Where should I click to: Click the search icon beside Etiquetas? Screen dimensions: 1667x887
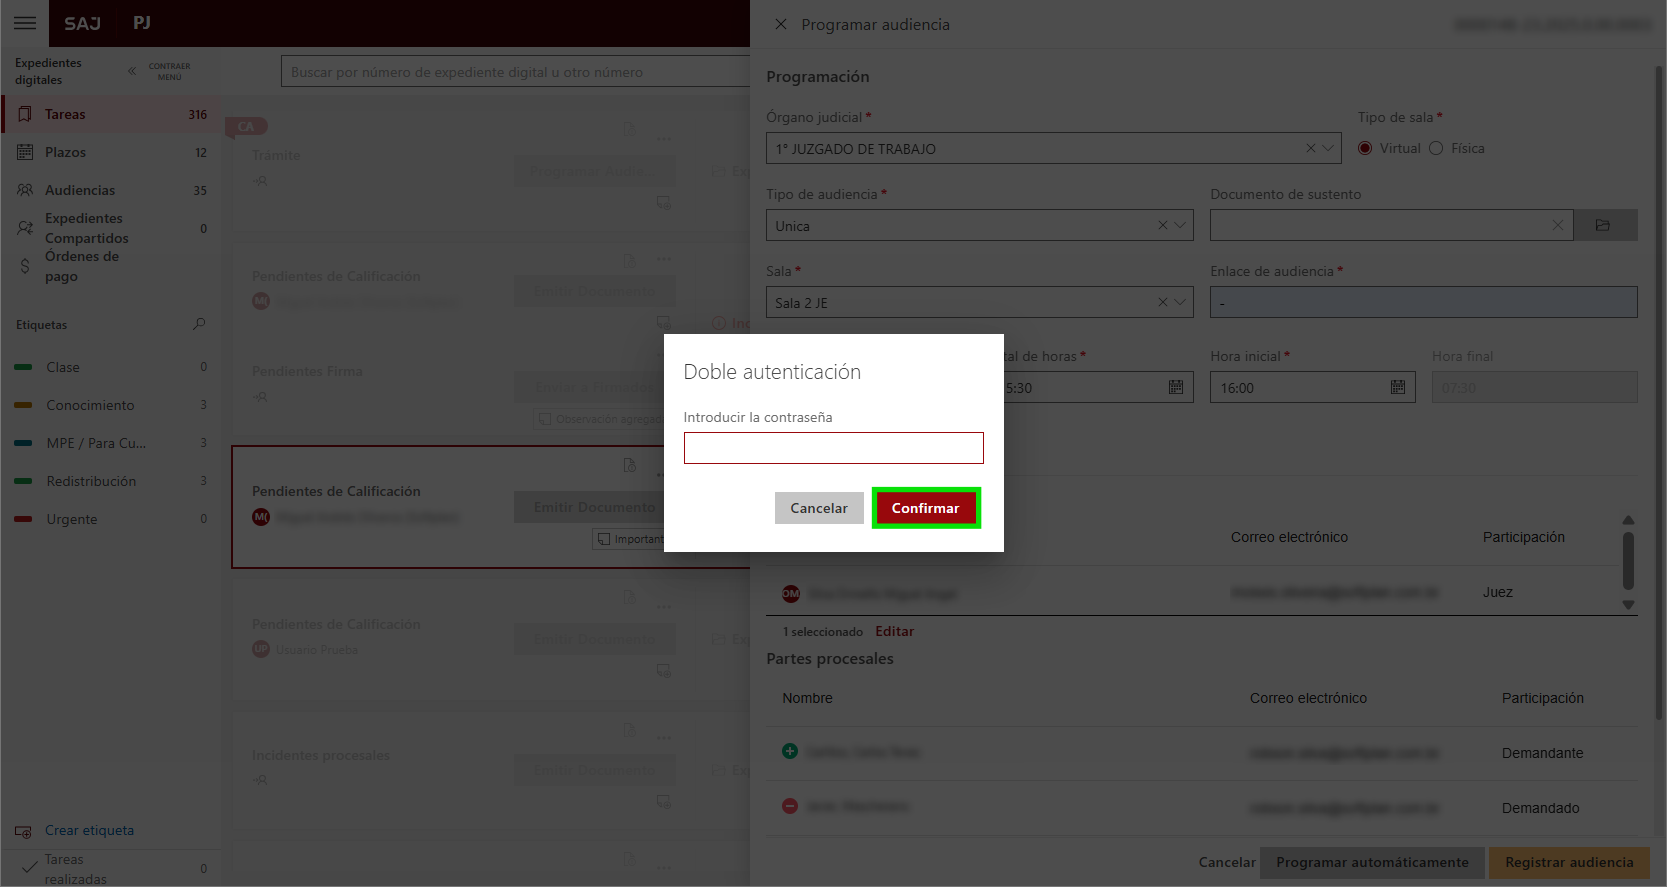pos(199,324)
